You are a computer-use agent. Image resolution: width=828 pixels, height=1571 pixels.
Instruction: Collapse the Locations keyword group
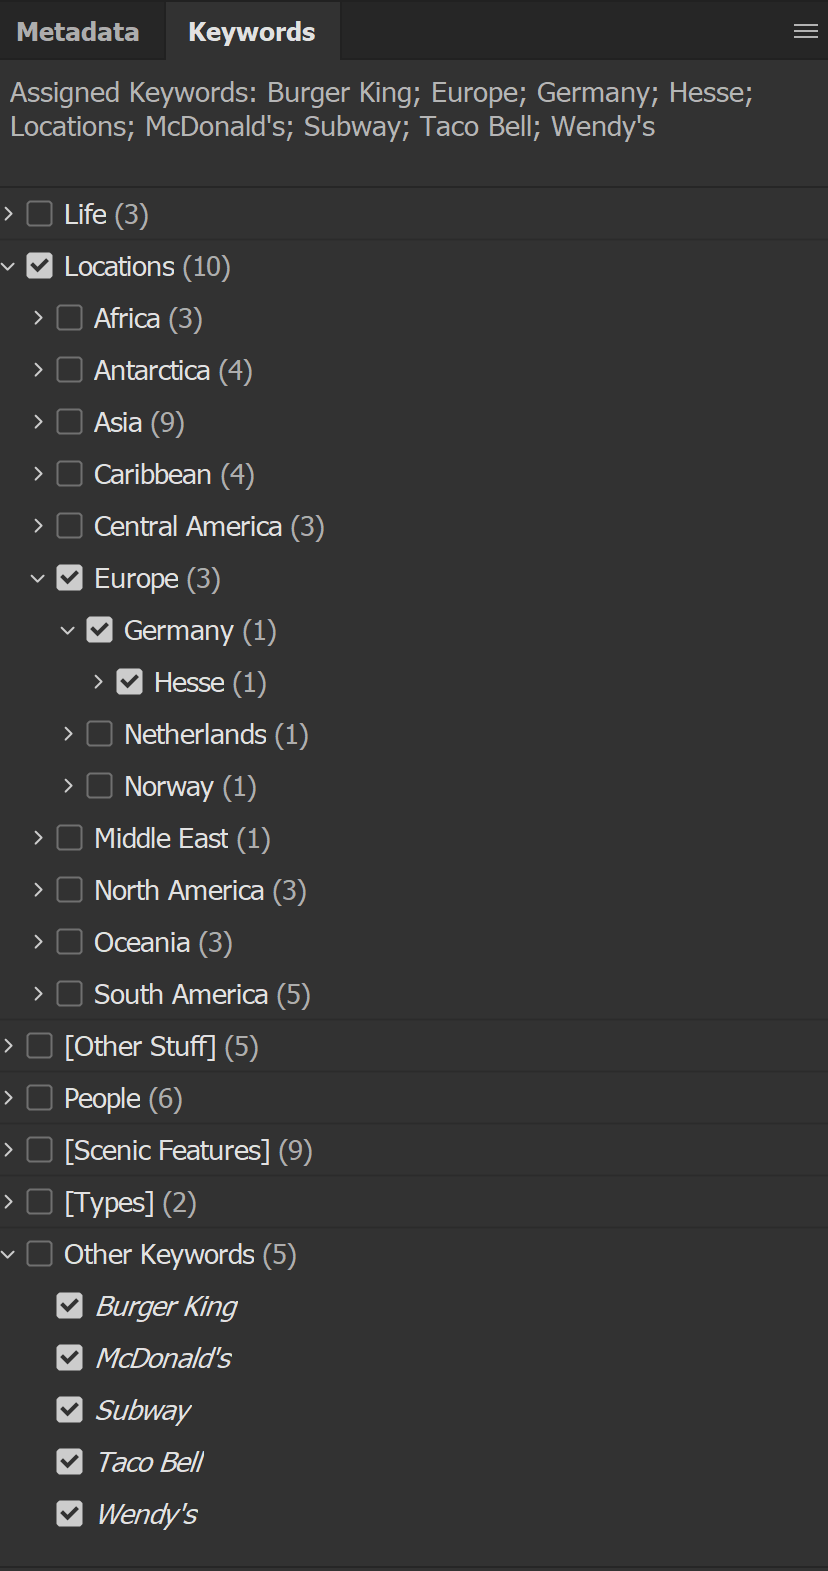point(9,266)
